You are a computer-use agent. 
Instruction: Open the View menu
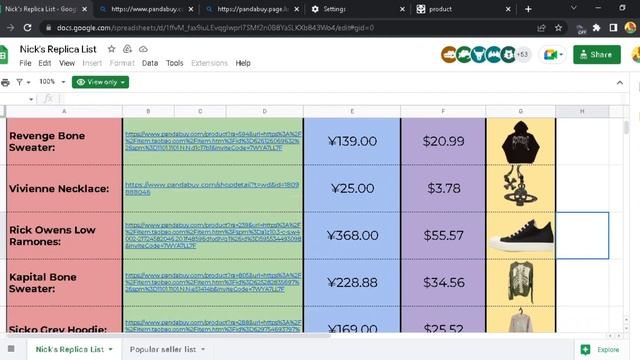tap(67, 63)
